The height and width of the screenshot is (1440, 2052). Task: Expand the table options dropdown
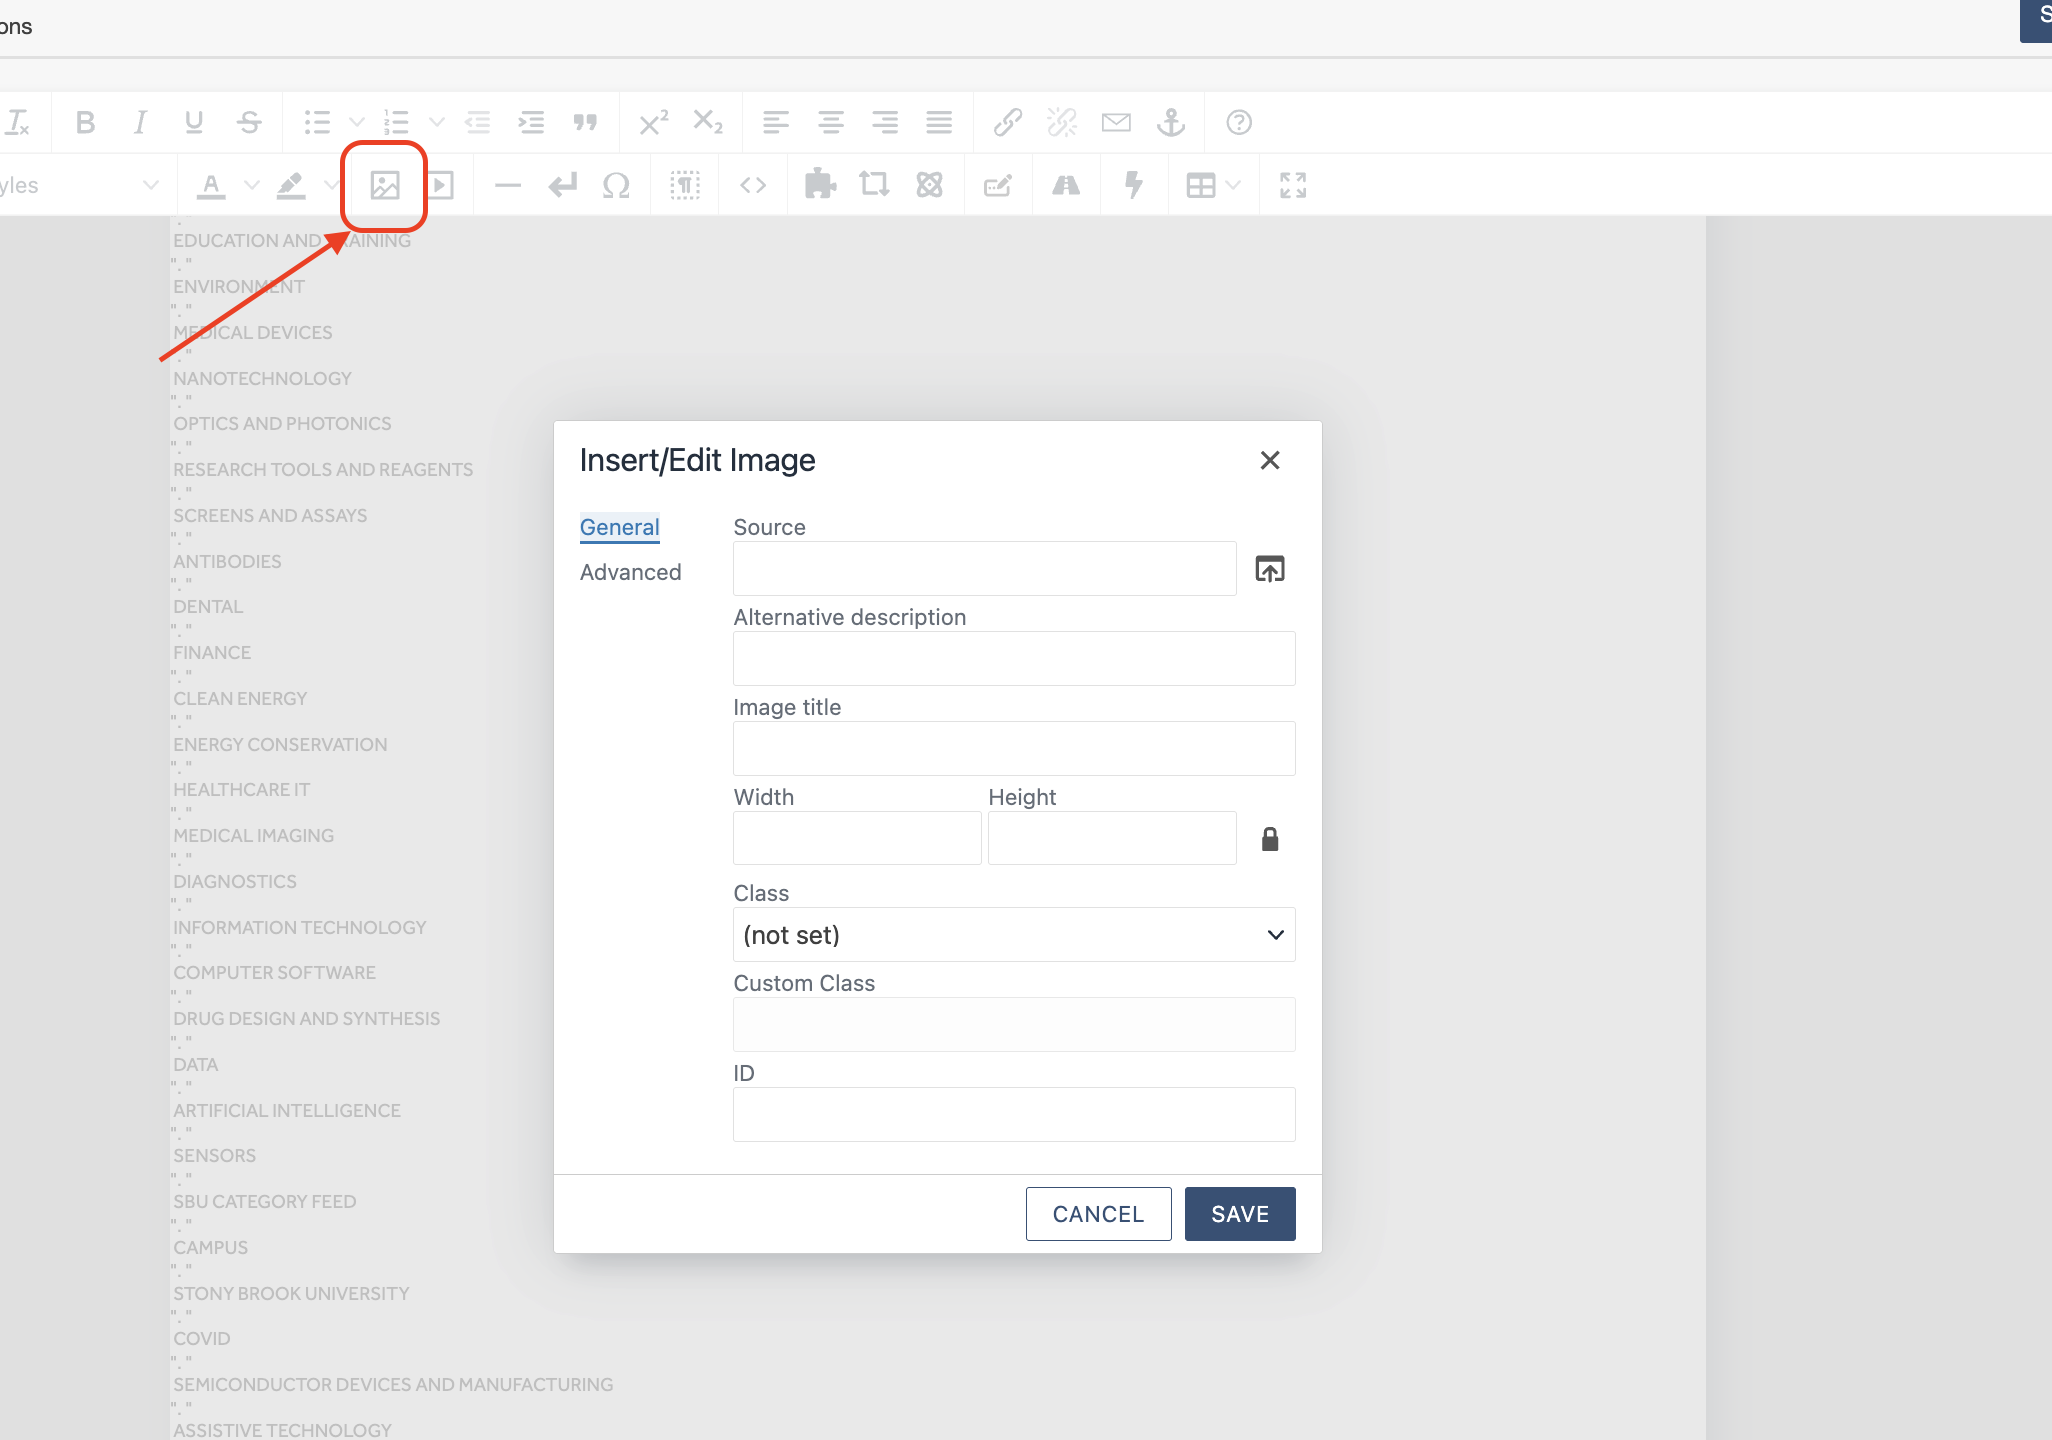tap(1233, 185)
